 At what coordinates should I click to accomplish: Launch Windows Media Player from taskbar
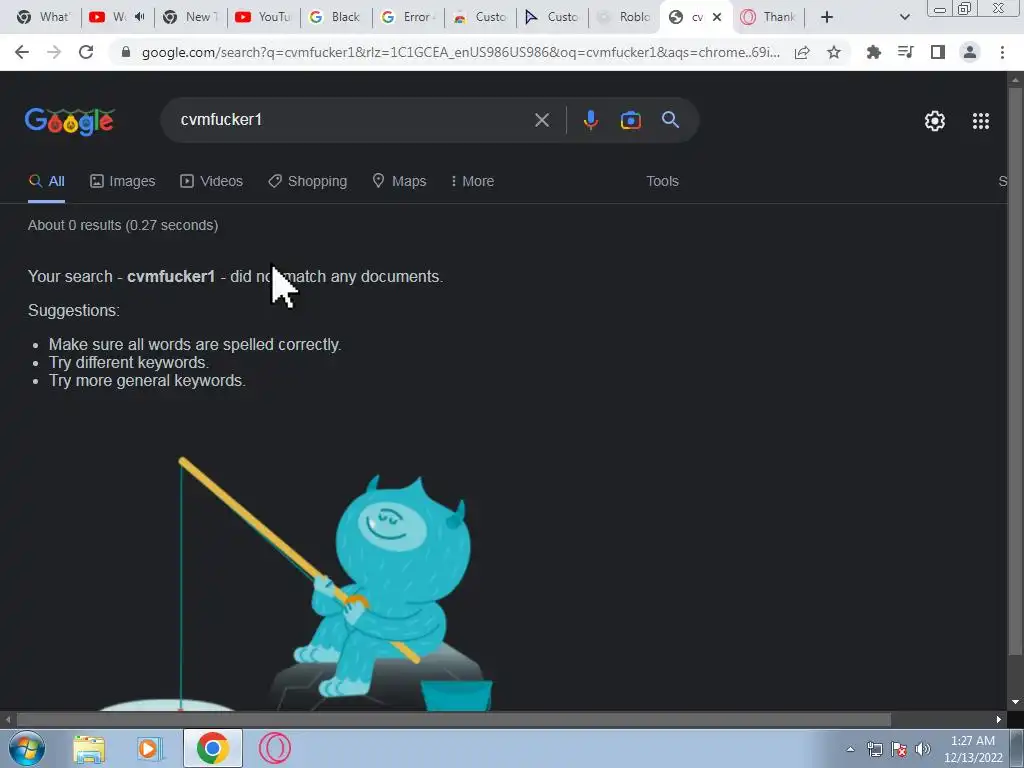pos(150,749)
